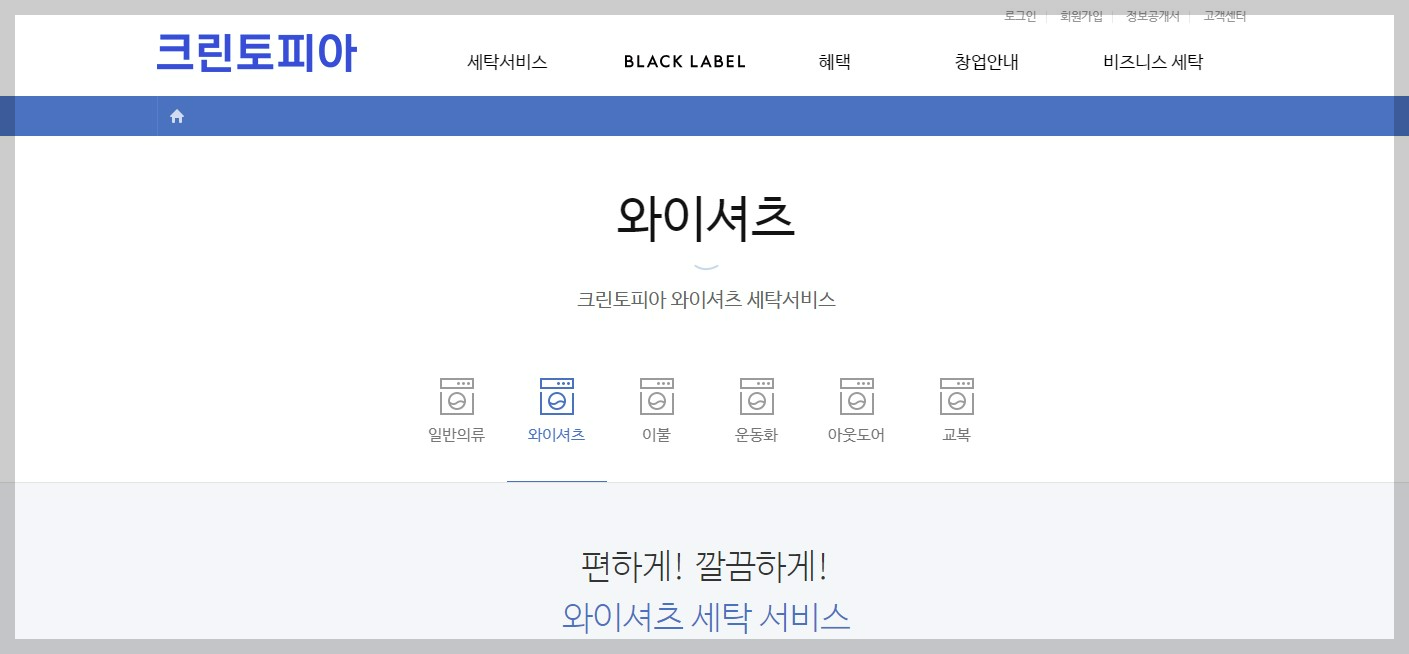Open the 혜택 menu
The image size is (1409, 654).
coord(834,62)
